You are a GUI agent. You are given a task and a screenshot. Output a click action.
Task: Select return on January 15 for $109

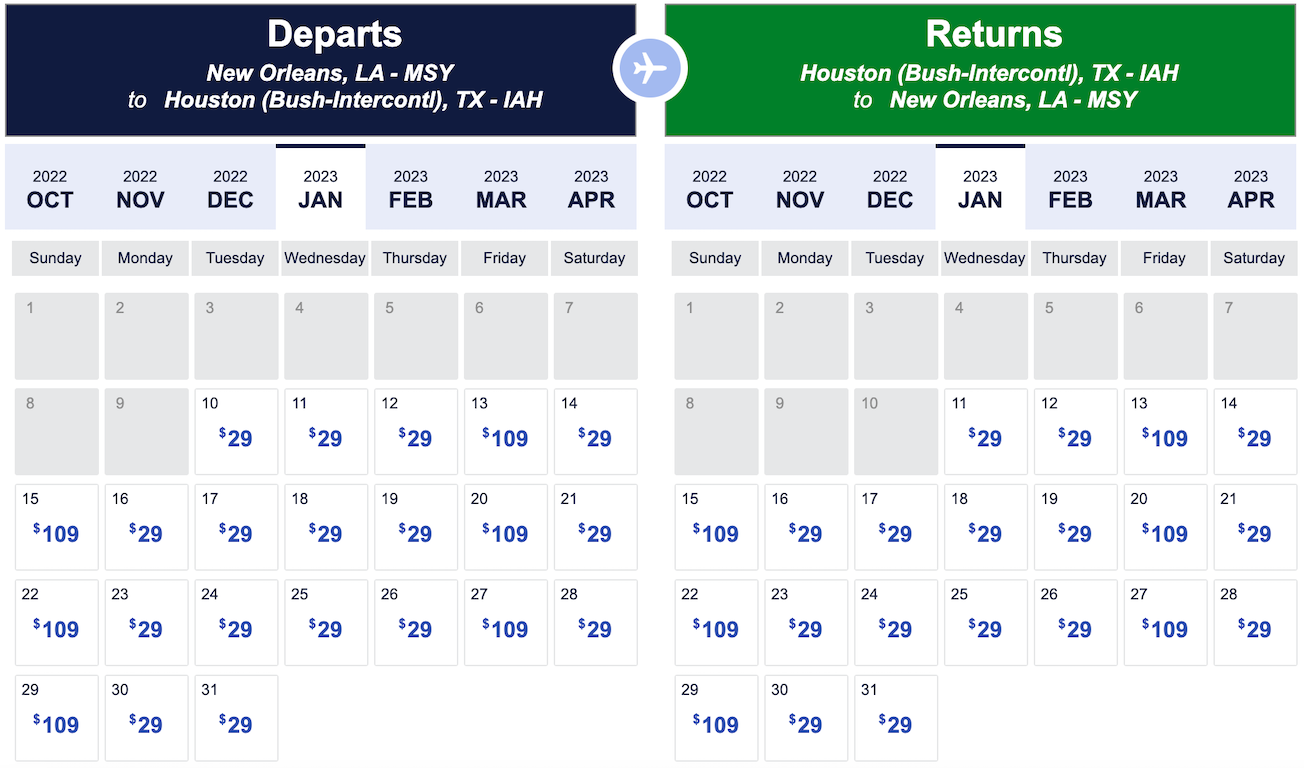pos(717,527)
